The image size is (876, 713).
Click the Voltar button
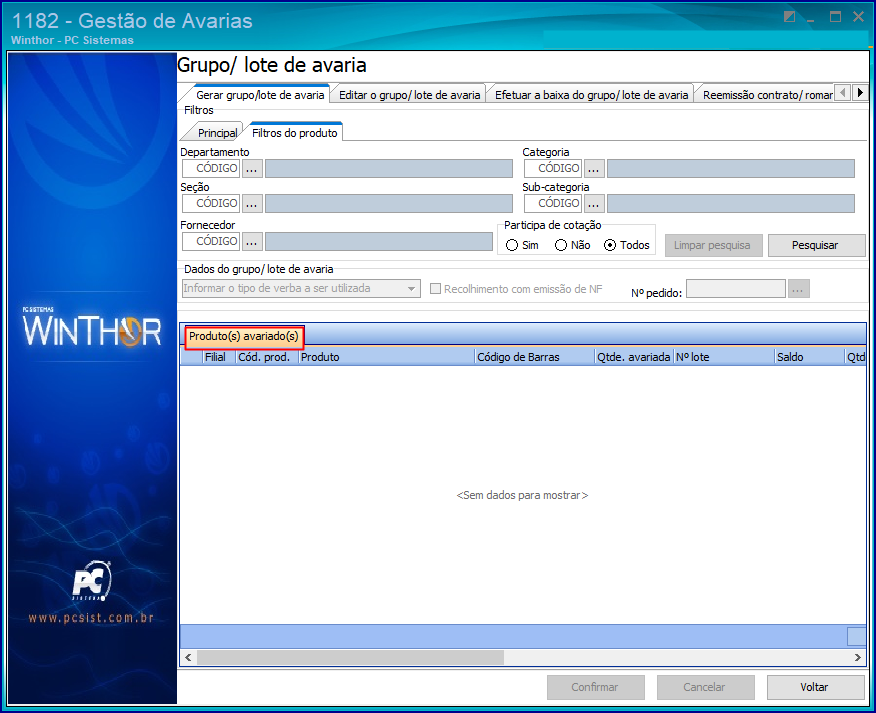815,687
